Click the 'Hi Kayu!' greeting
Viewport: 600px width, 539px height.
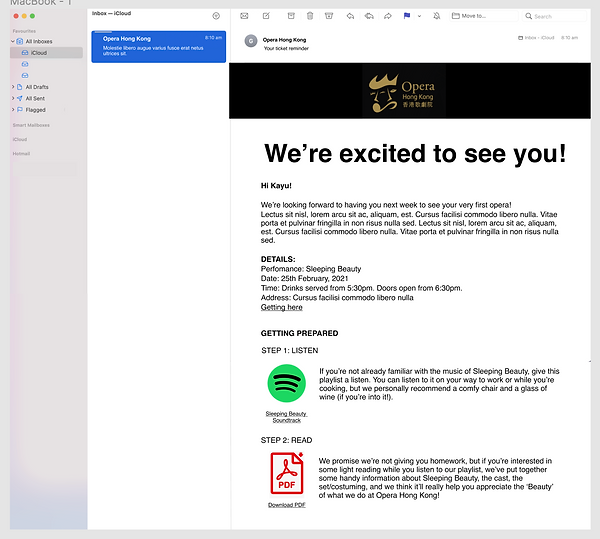276,186
